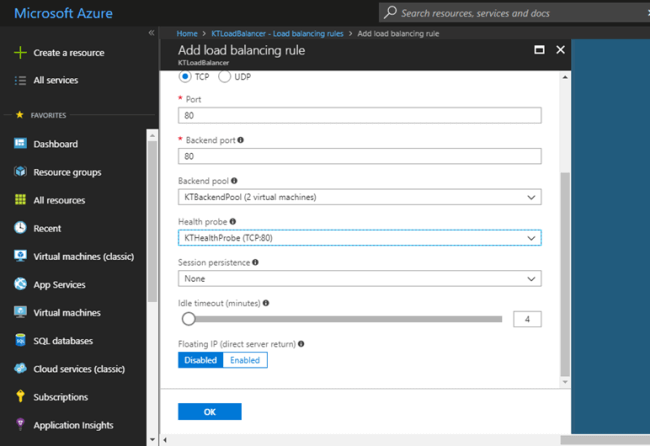
Task: Enable Floating IP direct server return
Action: (x=245, y=360)
